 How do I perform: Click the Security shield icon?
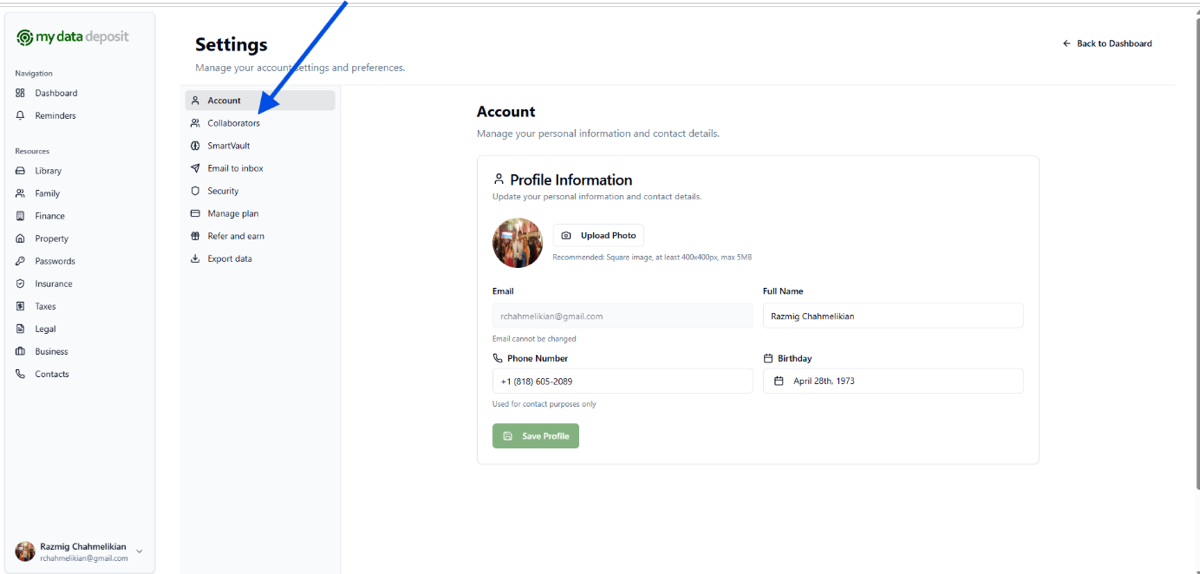[x=196, y=191]
